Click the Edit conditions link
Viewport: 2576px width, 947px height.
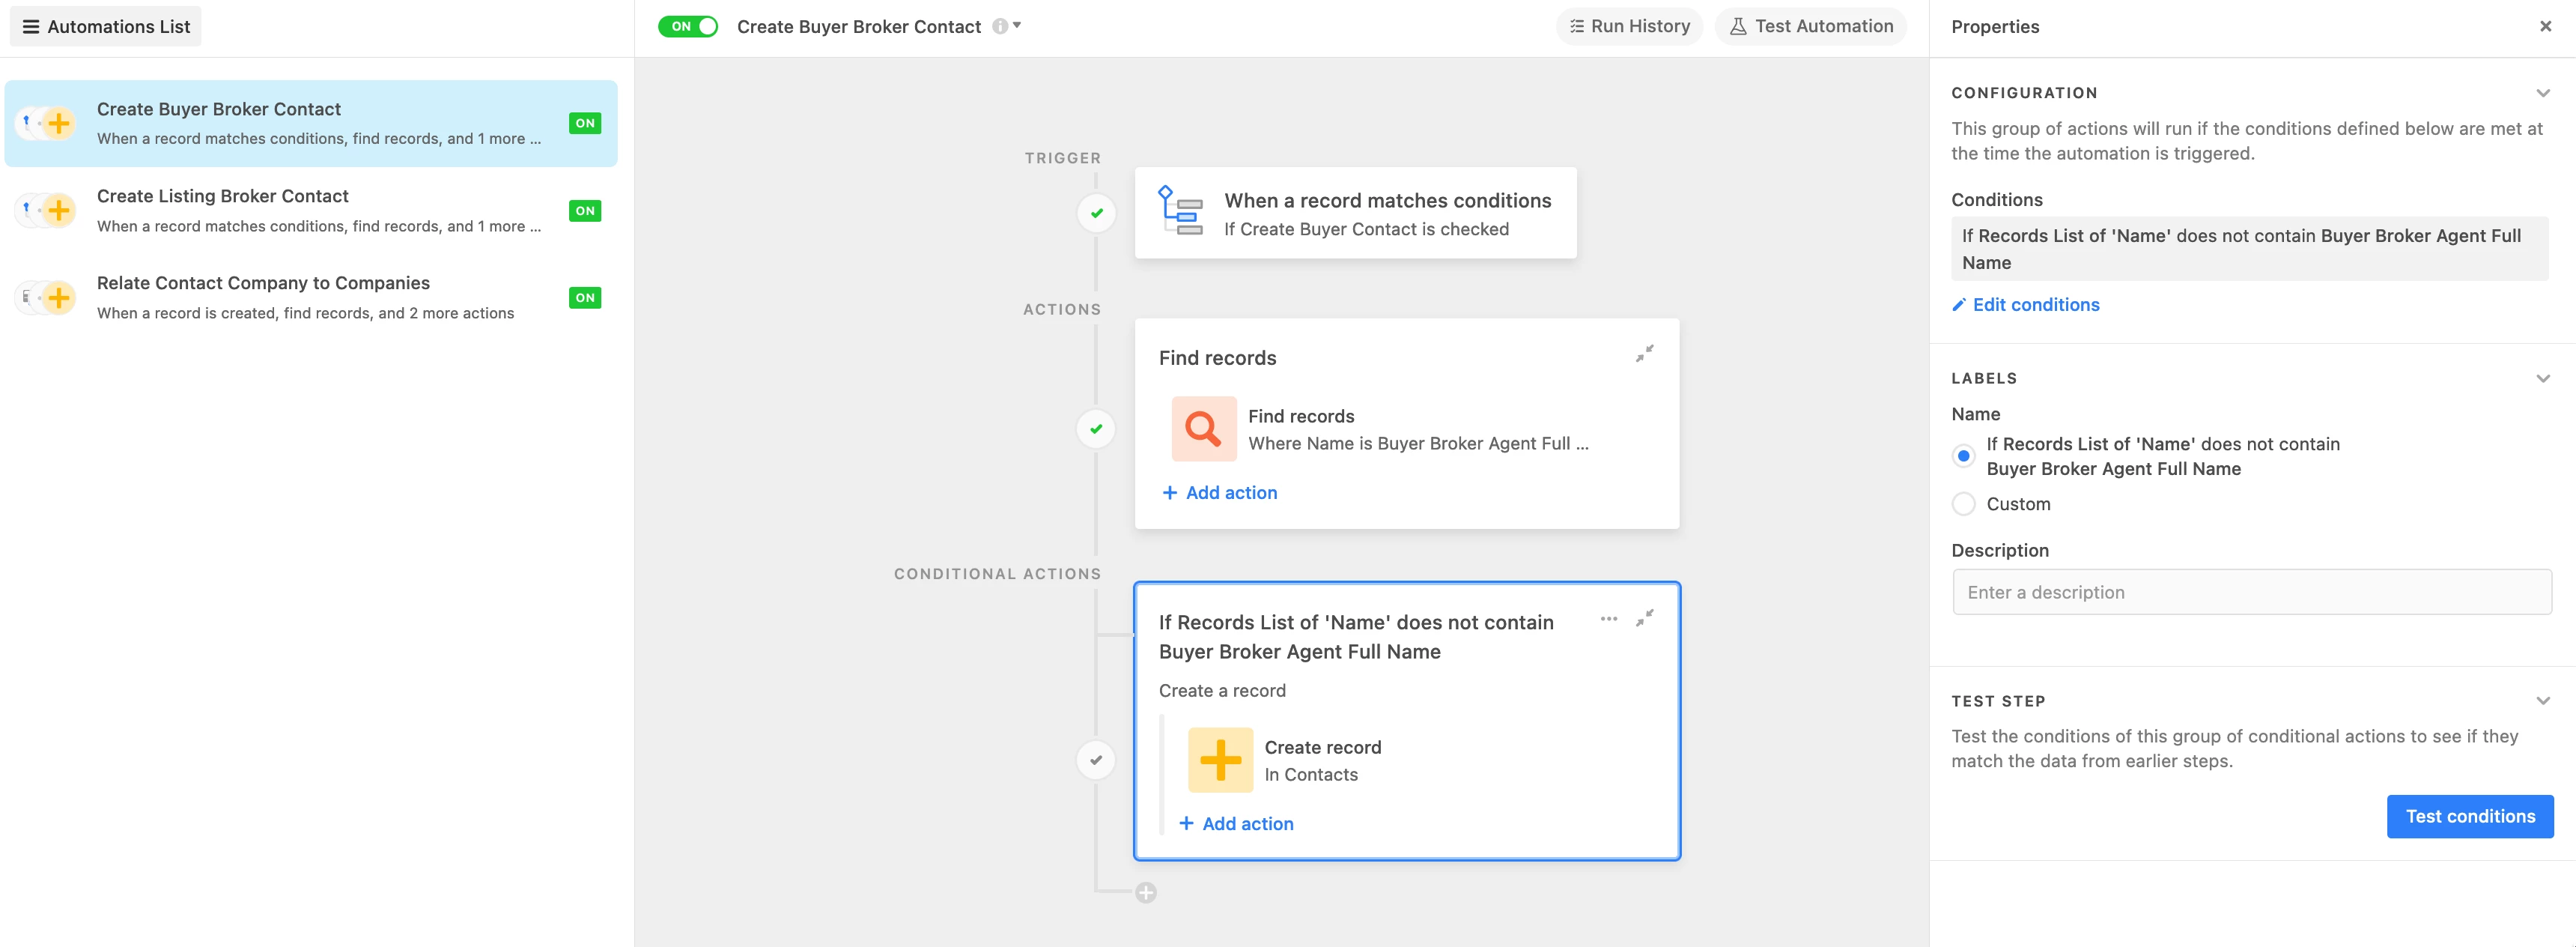click(x=2035, y=305)
